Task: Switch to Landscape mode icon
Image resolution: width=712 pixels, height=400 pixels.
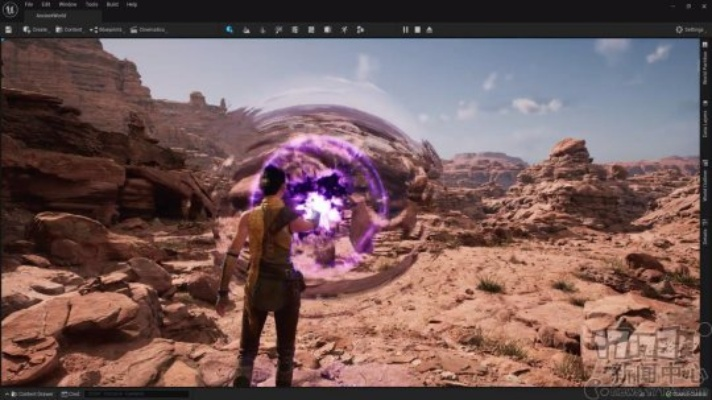Action: coord(246,30)
